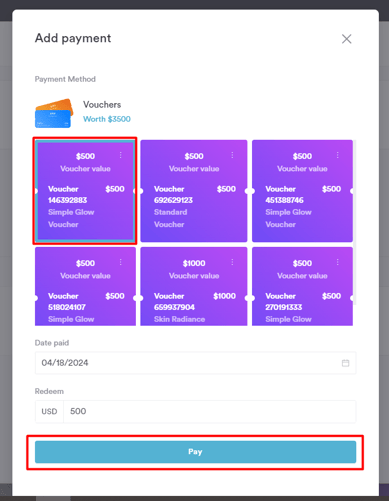The image size is (389, 501).
Task: Click the Worth $3500 link
Action: click(x=107, y=119)
